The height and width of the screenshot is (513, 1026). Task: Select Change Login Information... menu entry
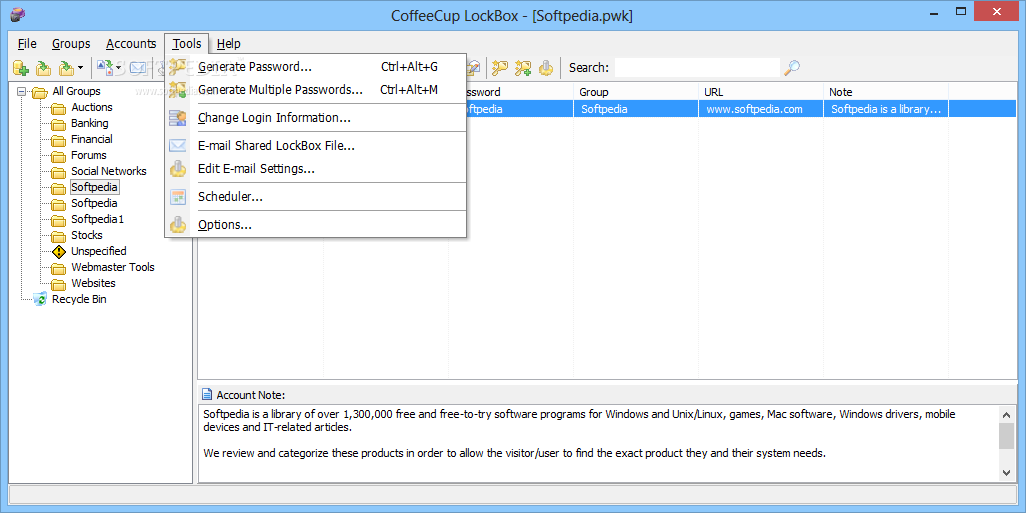[x=315, y=118]
